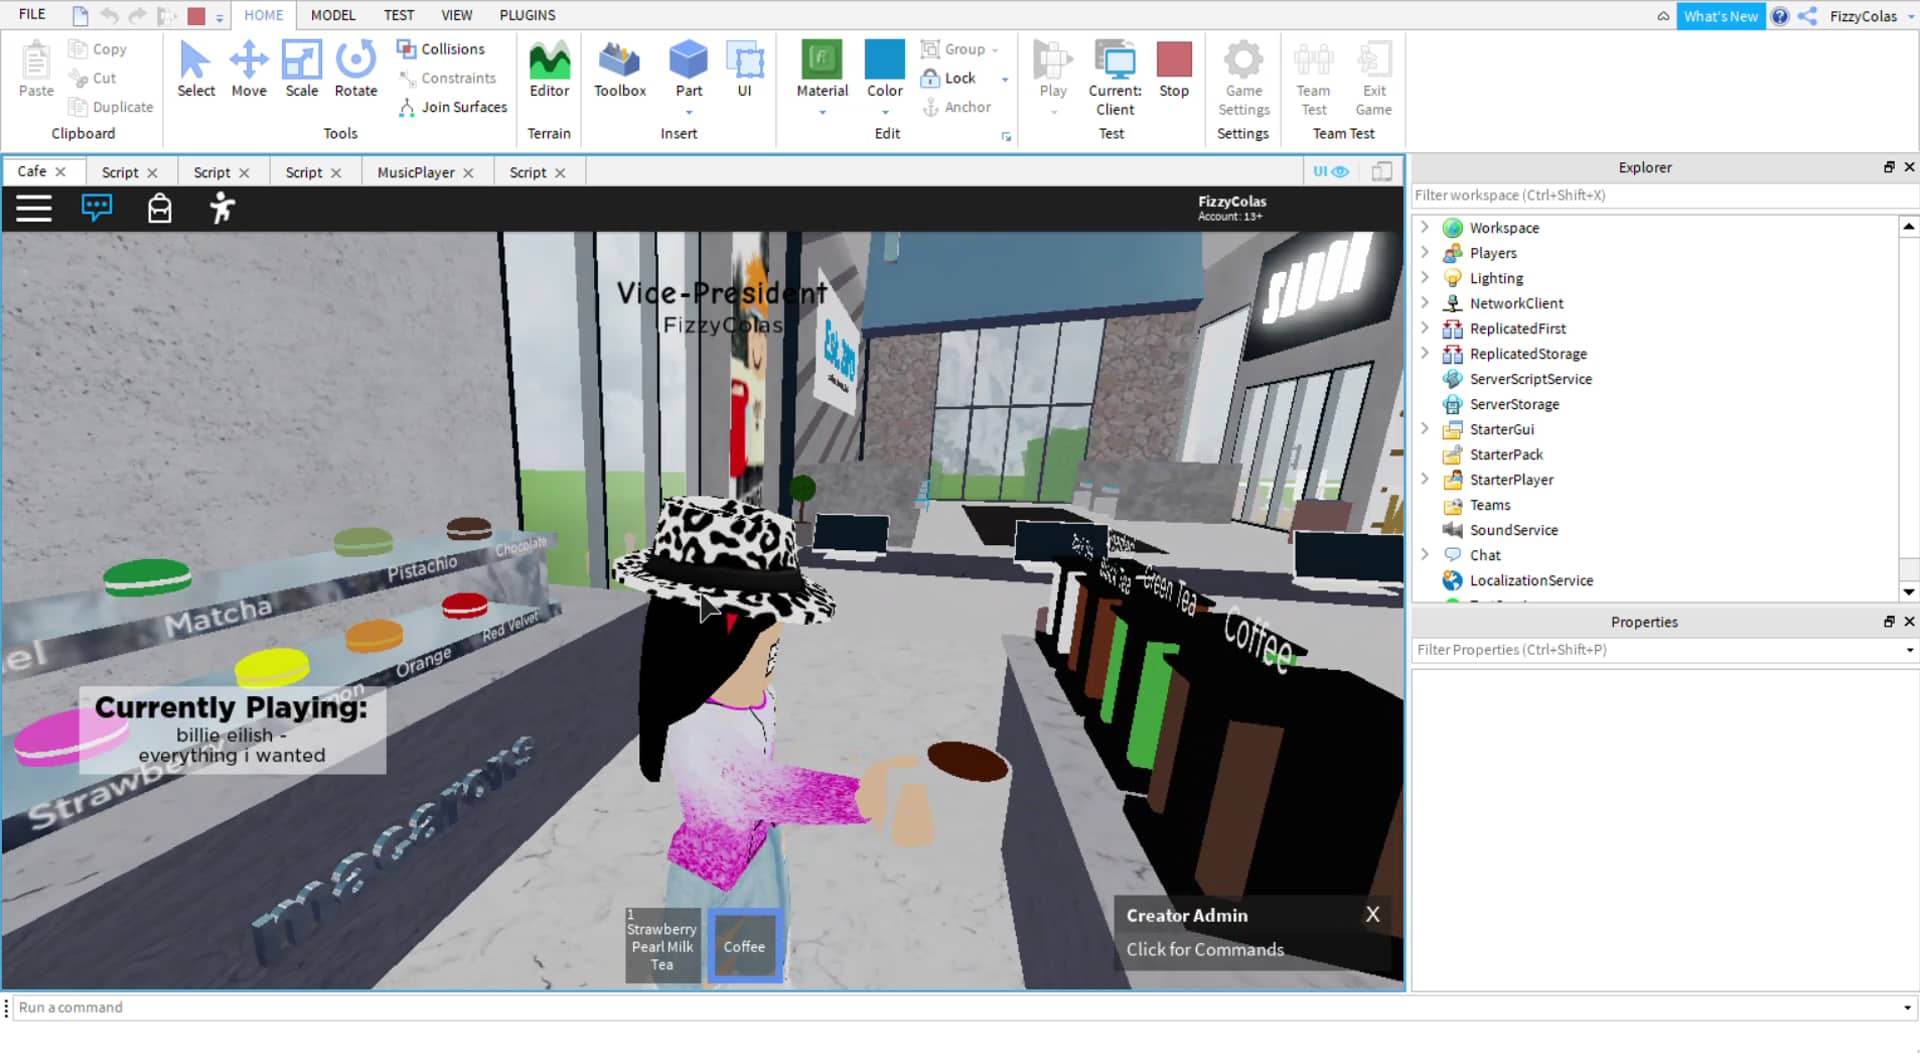
Task: Open the Rotate tool
Action: pos(355,68)
